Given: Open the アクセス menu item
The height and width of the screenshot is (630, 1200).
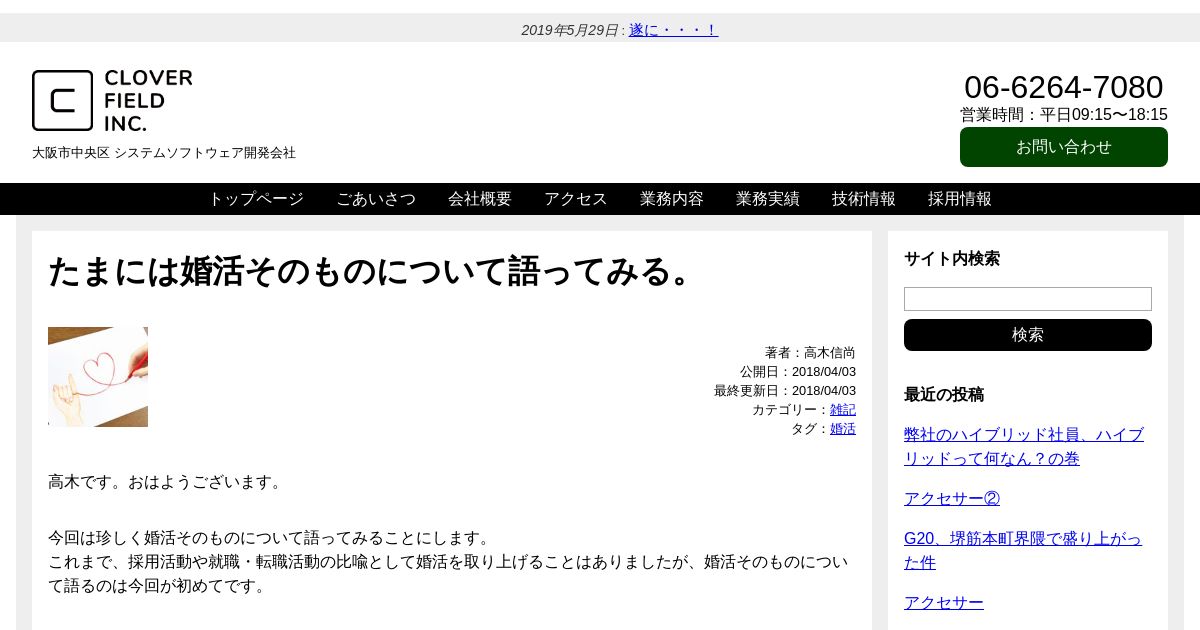Looking at the screenshot, I should (576, 199).
